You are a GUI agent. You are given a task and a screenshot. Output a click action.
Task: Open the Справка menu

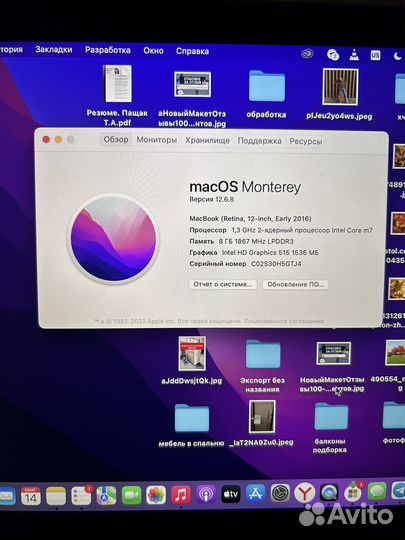[x=193, y=51]
